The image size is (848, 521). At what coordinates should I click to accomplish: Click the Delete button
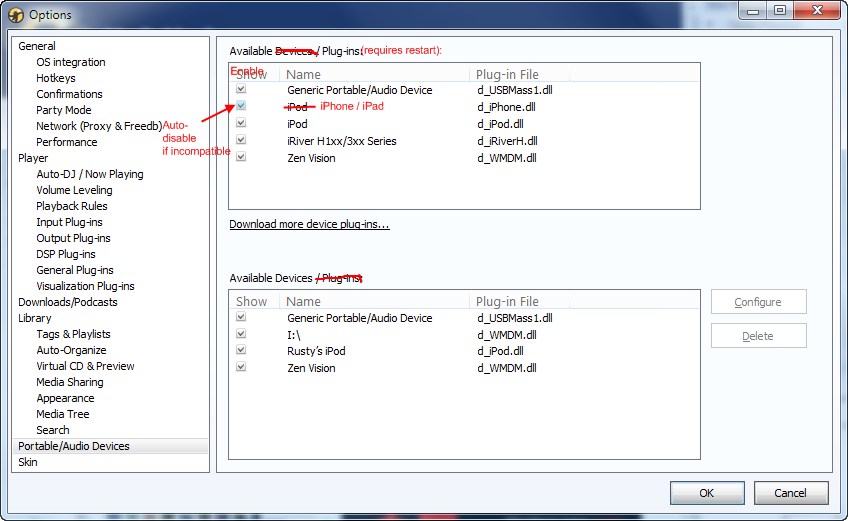(758, 336)
